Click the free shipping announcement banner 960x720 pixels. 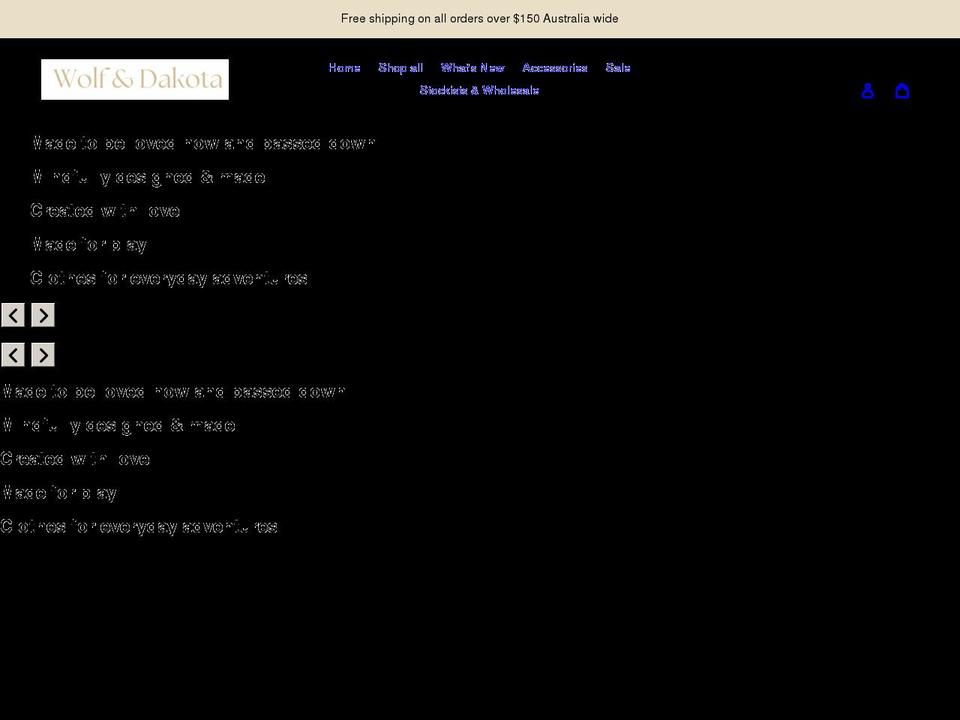coord(480,18)
